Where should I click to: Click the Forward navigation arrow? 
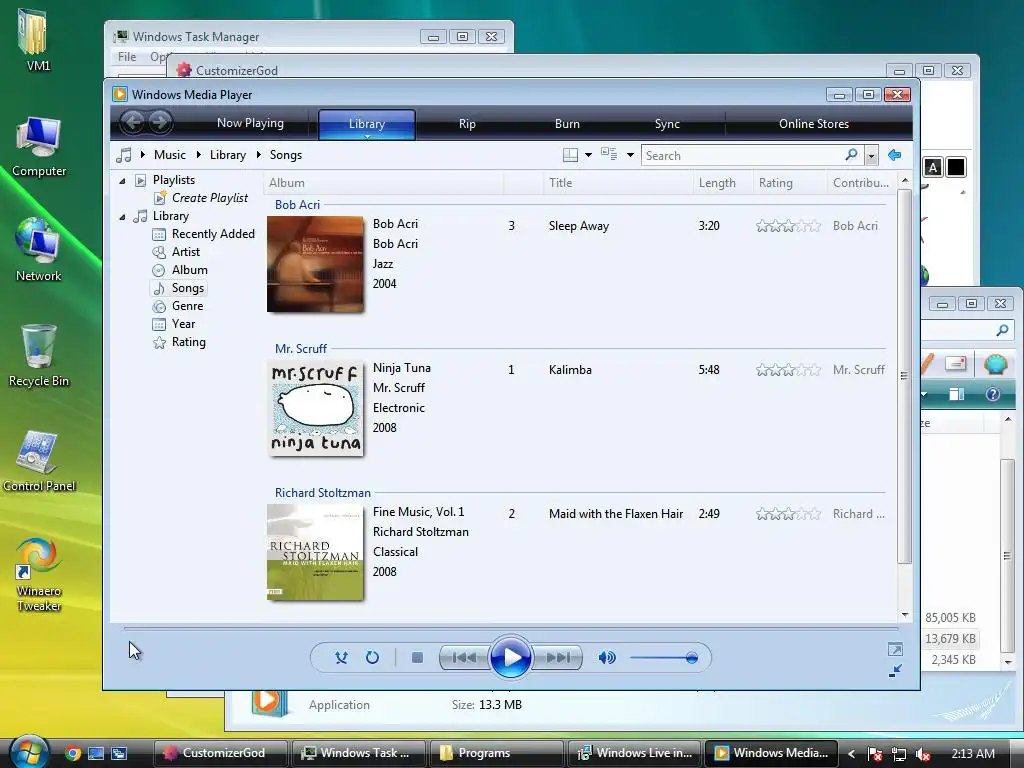pyautogui.click(x=161, y=121)
